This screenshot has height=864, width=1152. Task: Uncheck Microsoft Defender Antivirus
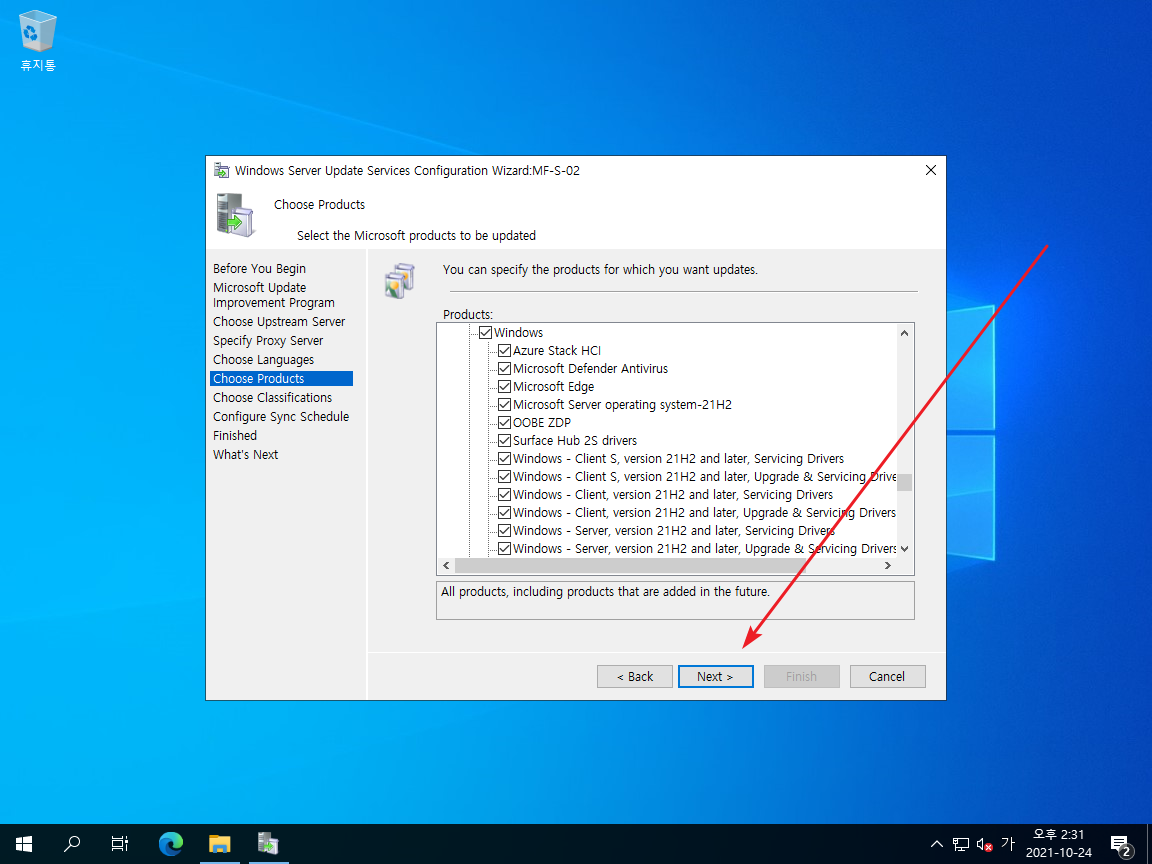point(504,369)
